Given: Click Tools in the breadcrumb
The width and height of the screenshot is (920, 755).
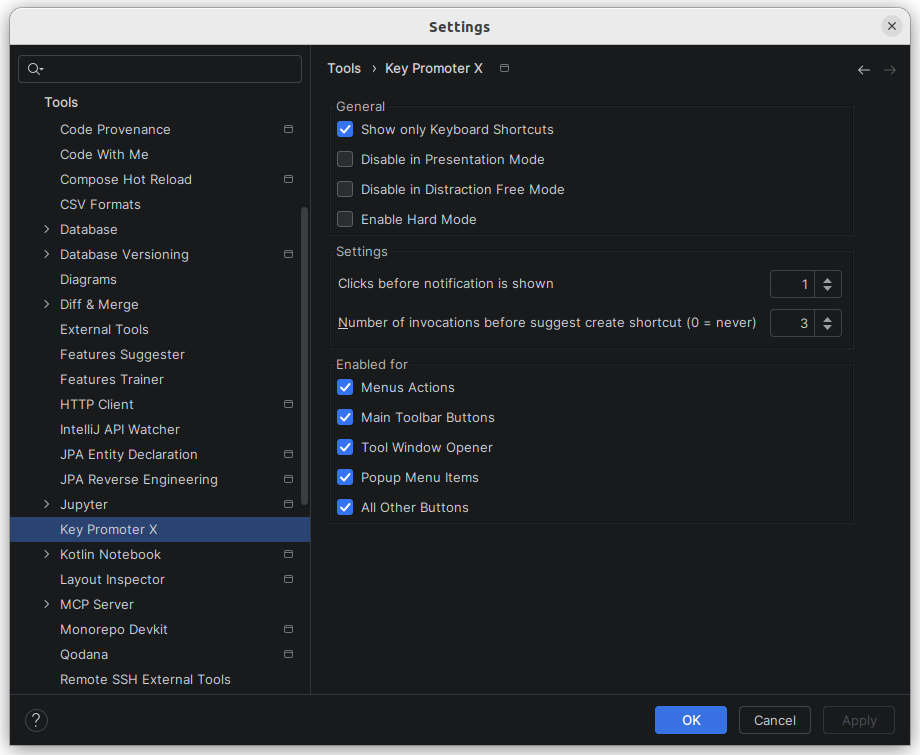Looking at the screenshot, I should (x=344, y=68).
